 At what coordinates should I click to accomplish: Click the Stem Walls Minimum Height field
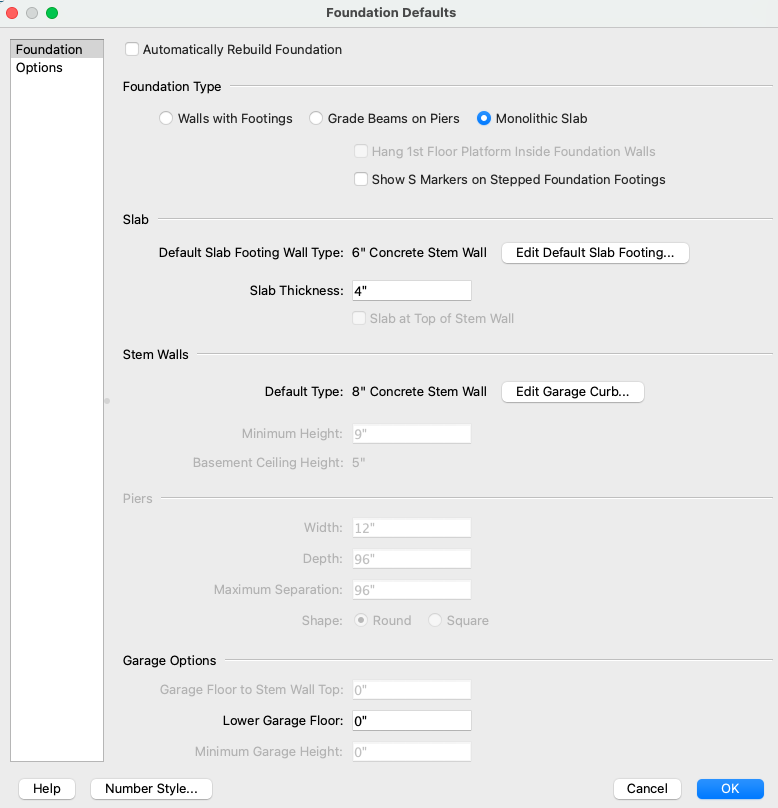click(x=410, y=434)
